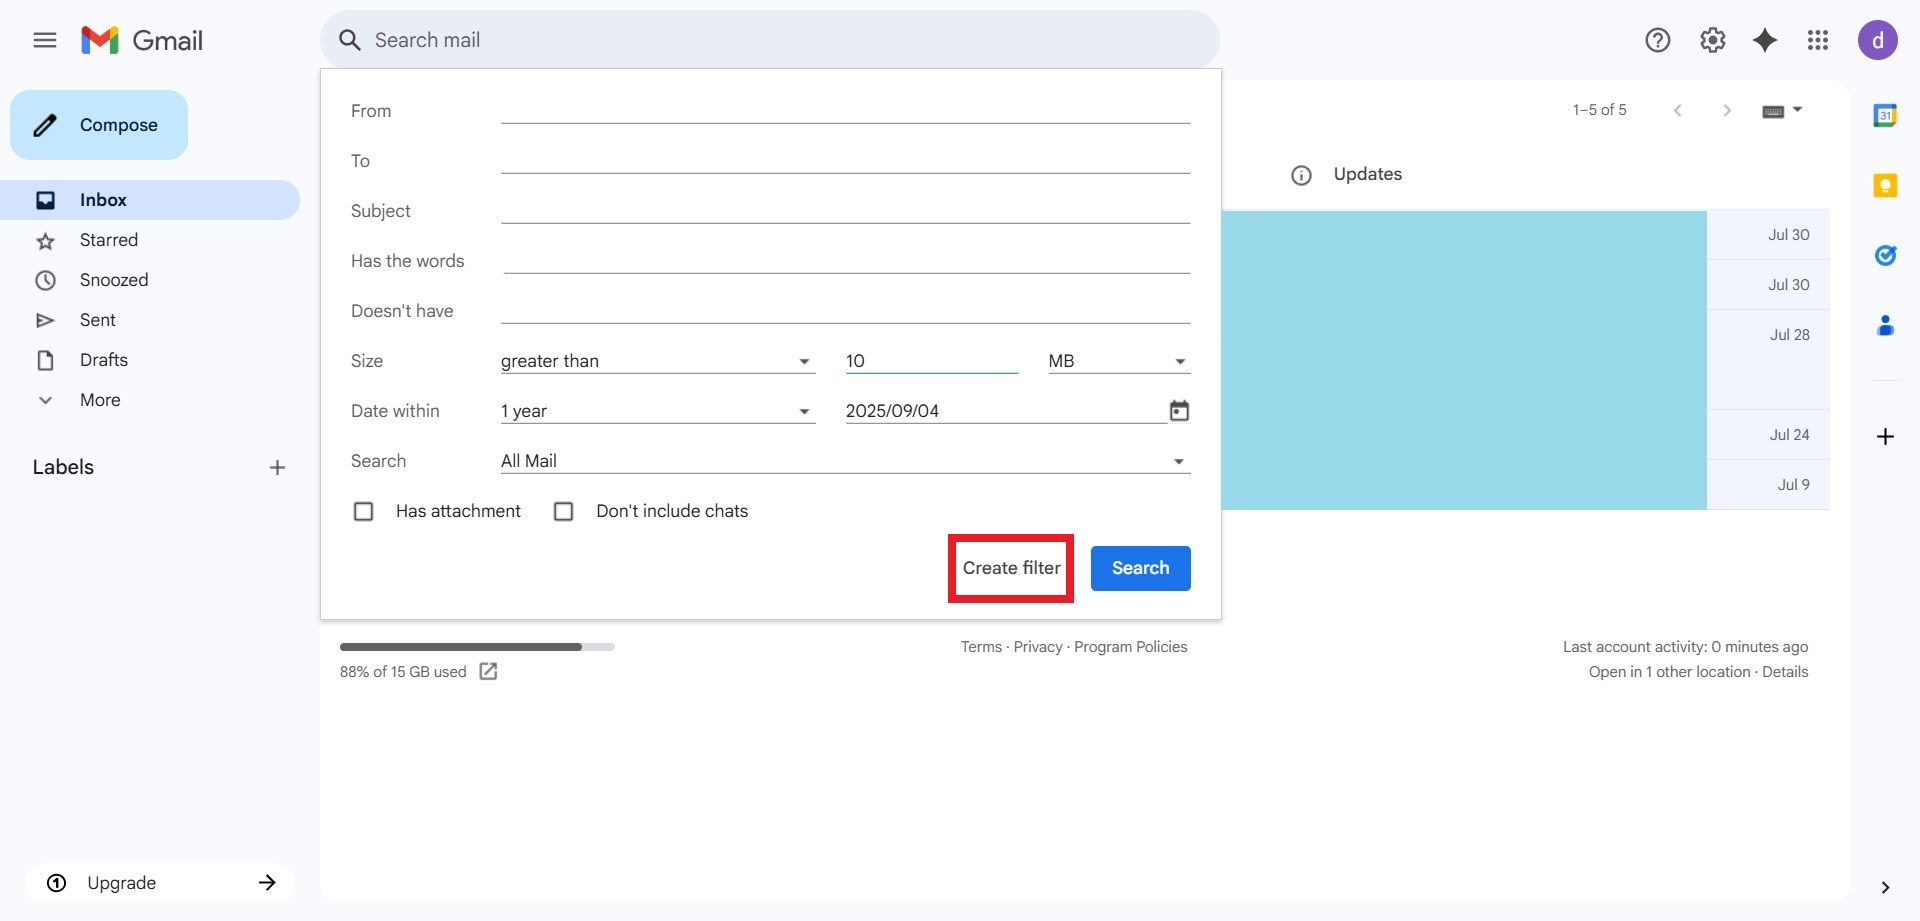Open the Gemini sparkle assistant
The height and width of the screenshot is (921, 1920).
[x=1765, y=40]
